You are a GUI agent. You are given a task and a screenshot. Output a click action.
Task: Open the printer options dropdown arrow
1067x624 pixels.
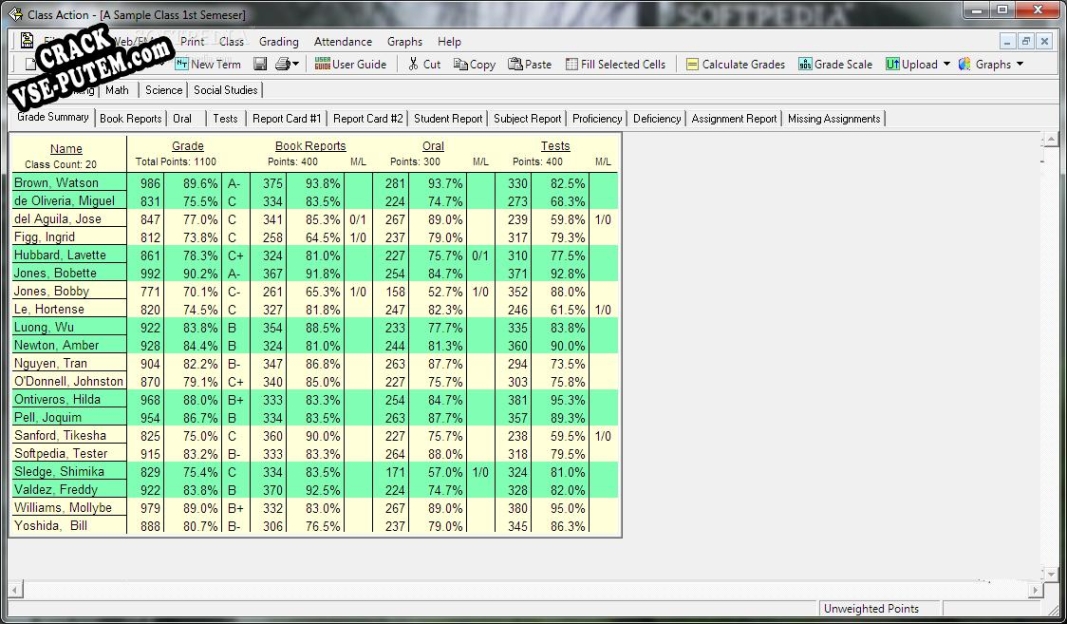[x=295, y=64]
